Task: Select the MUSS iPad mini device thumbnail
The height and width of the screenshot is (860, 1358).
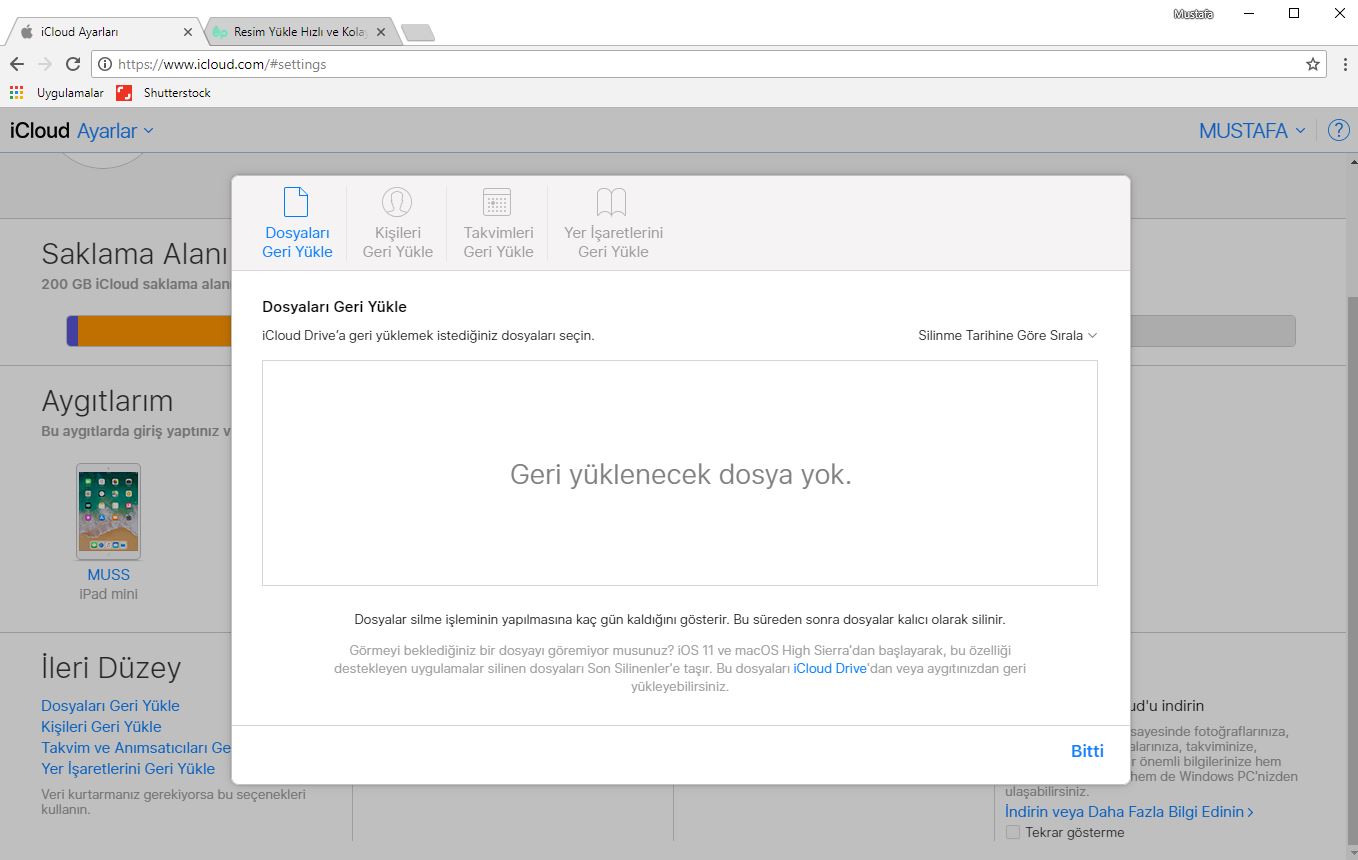Action: [108, 511]
